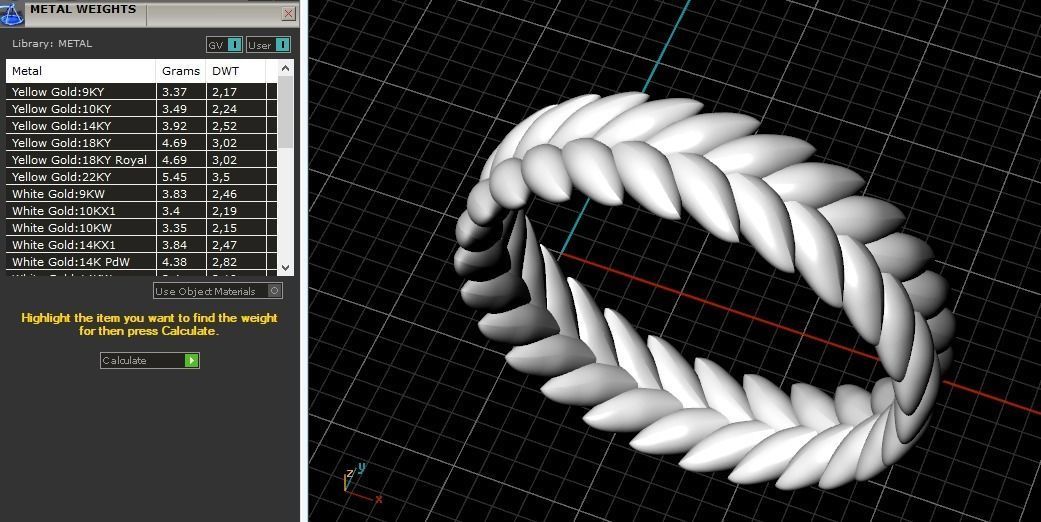Image resolution: width=1041 pixels, height=522 pixels.
Task: Click the 2,17 DWT value
Action: [224, 92]
